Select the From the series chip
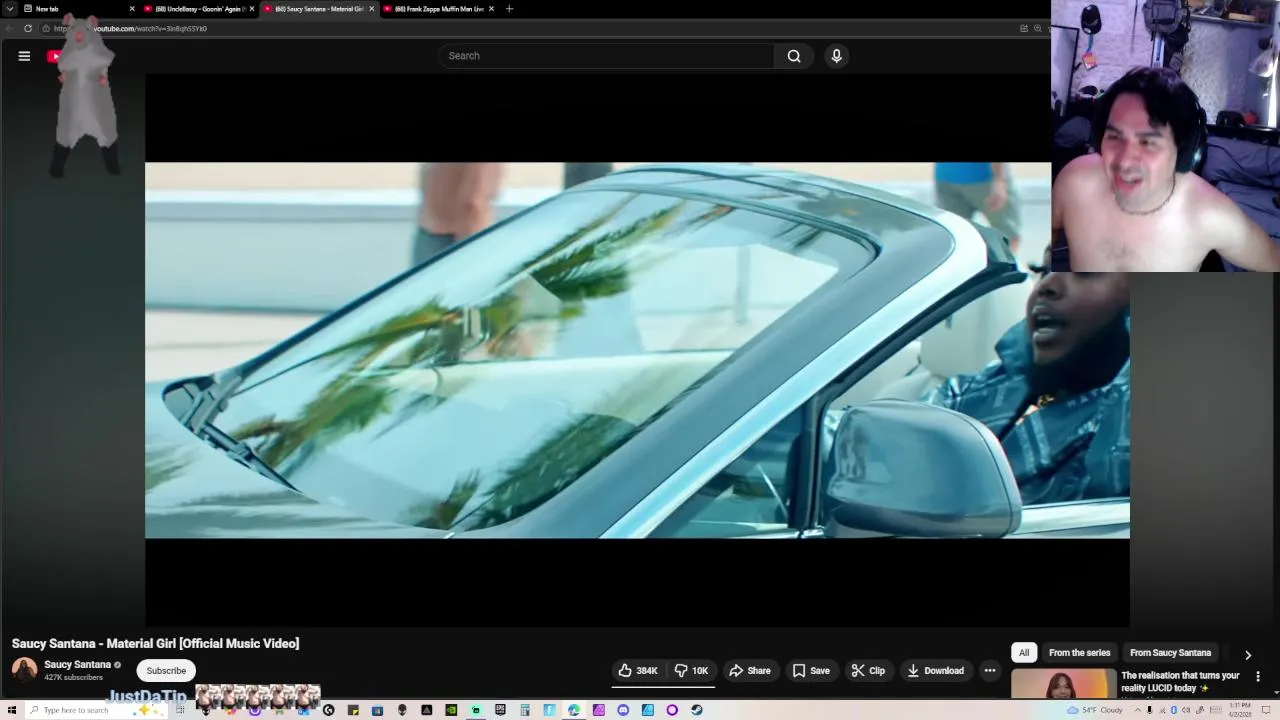The width and height of the screenshot is (1280, 720). (1079, 653)
